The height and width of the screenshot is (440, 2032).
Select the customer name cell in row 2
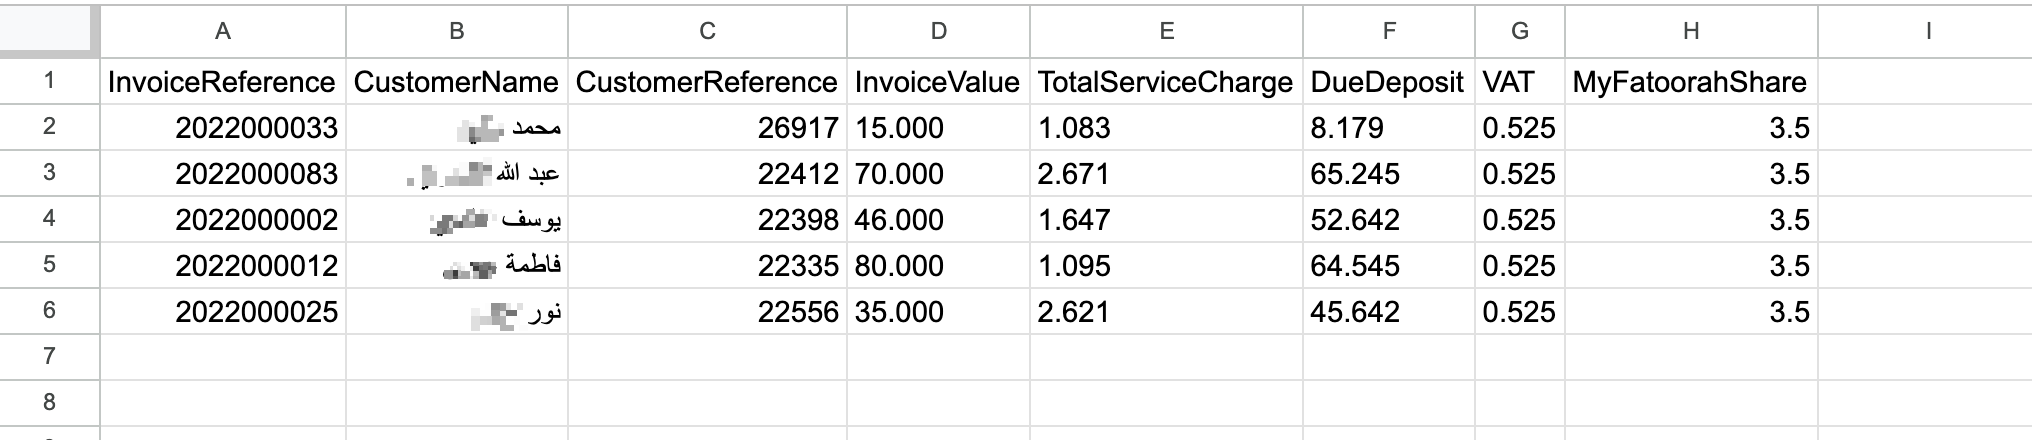pos(457,127)
